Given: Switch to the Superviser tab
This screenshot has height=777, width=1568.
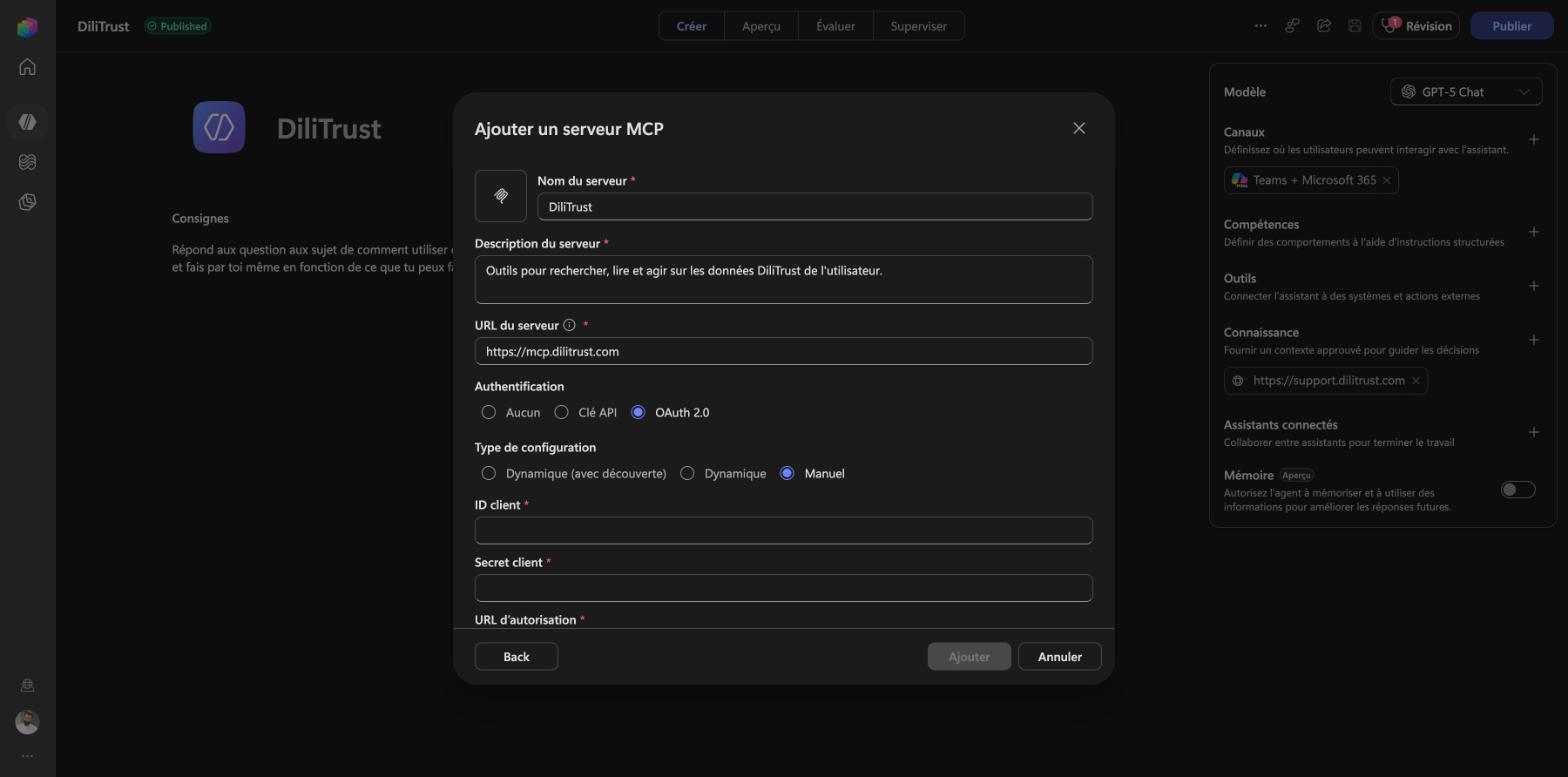Looking at the screenshot, I should point(918,26).
